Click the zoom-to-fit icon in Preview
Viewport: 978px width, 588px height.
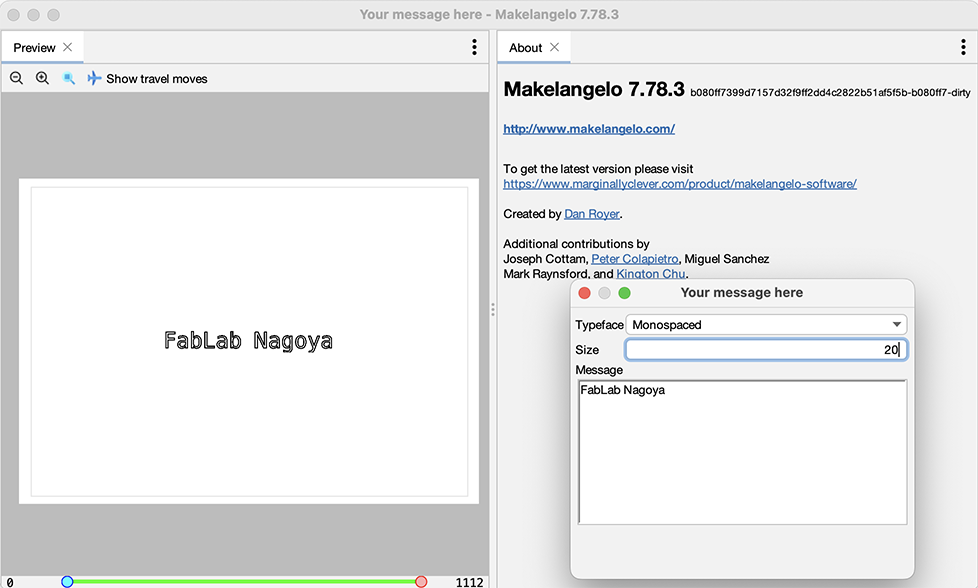[69, 79]
